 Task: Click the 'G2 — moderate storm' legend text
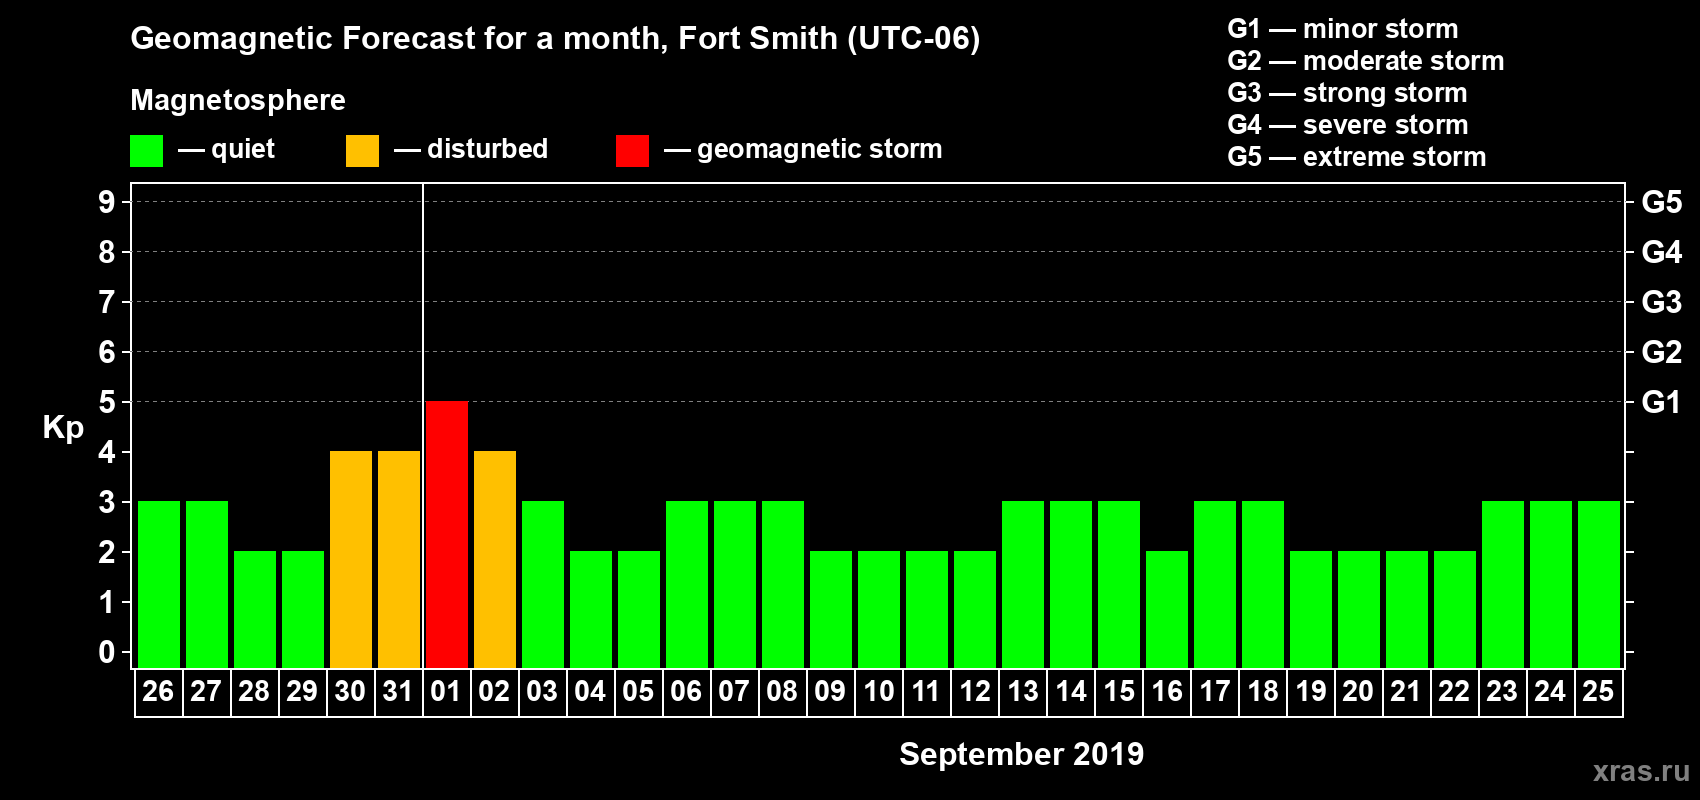[1366, 61]
